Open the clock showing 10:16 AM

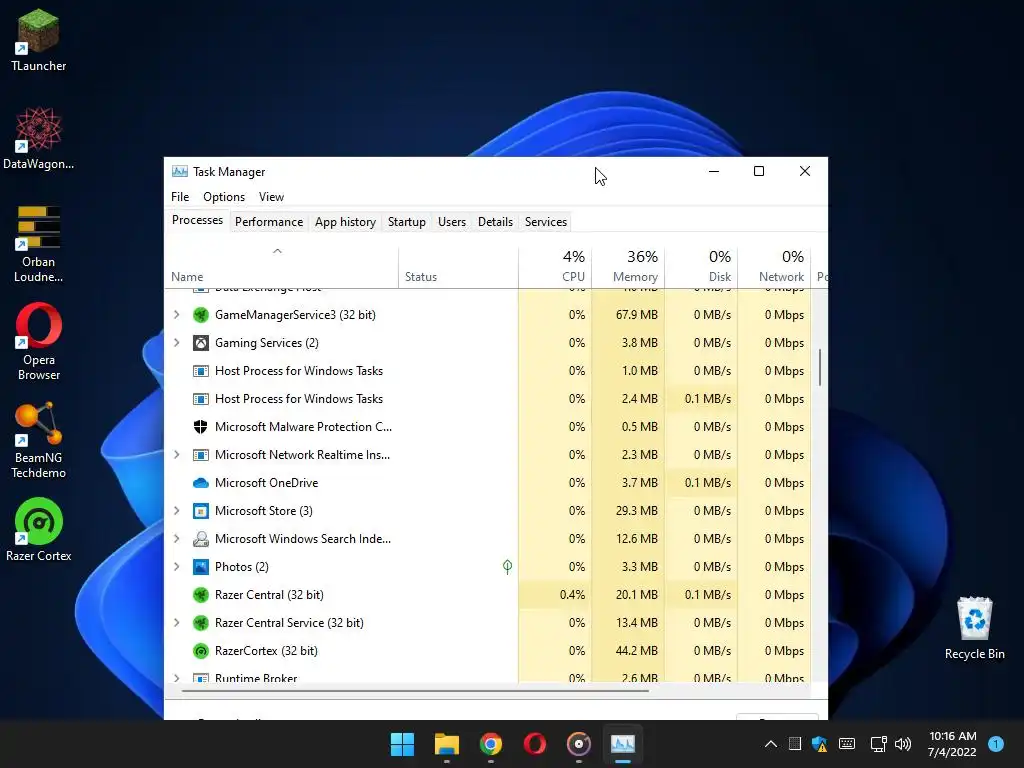[x=952, y=744]
